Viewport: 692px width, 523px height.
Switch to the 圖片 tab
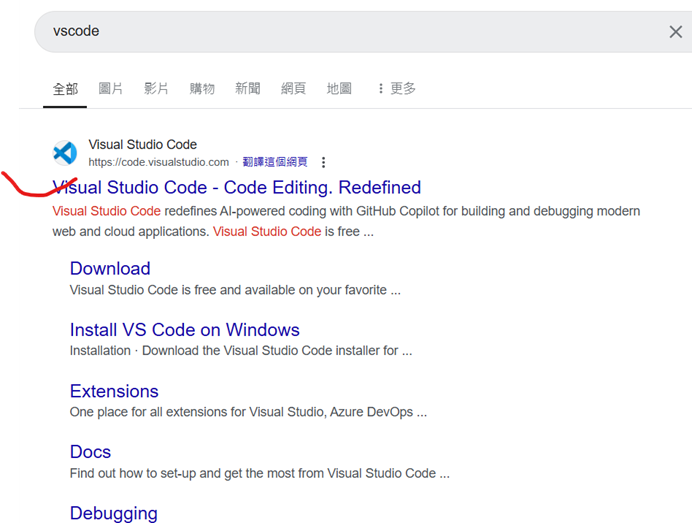110,88
